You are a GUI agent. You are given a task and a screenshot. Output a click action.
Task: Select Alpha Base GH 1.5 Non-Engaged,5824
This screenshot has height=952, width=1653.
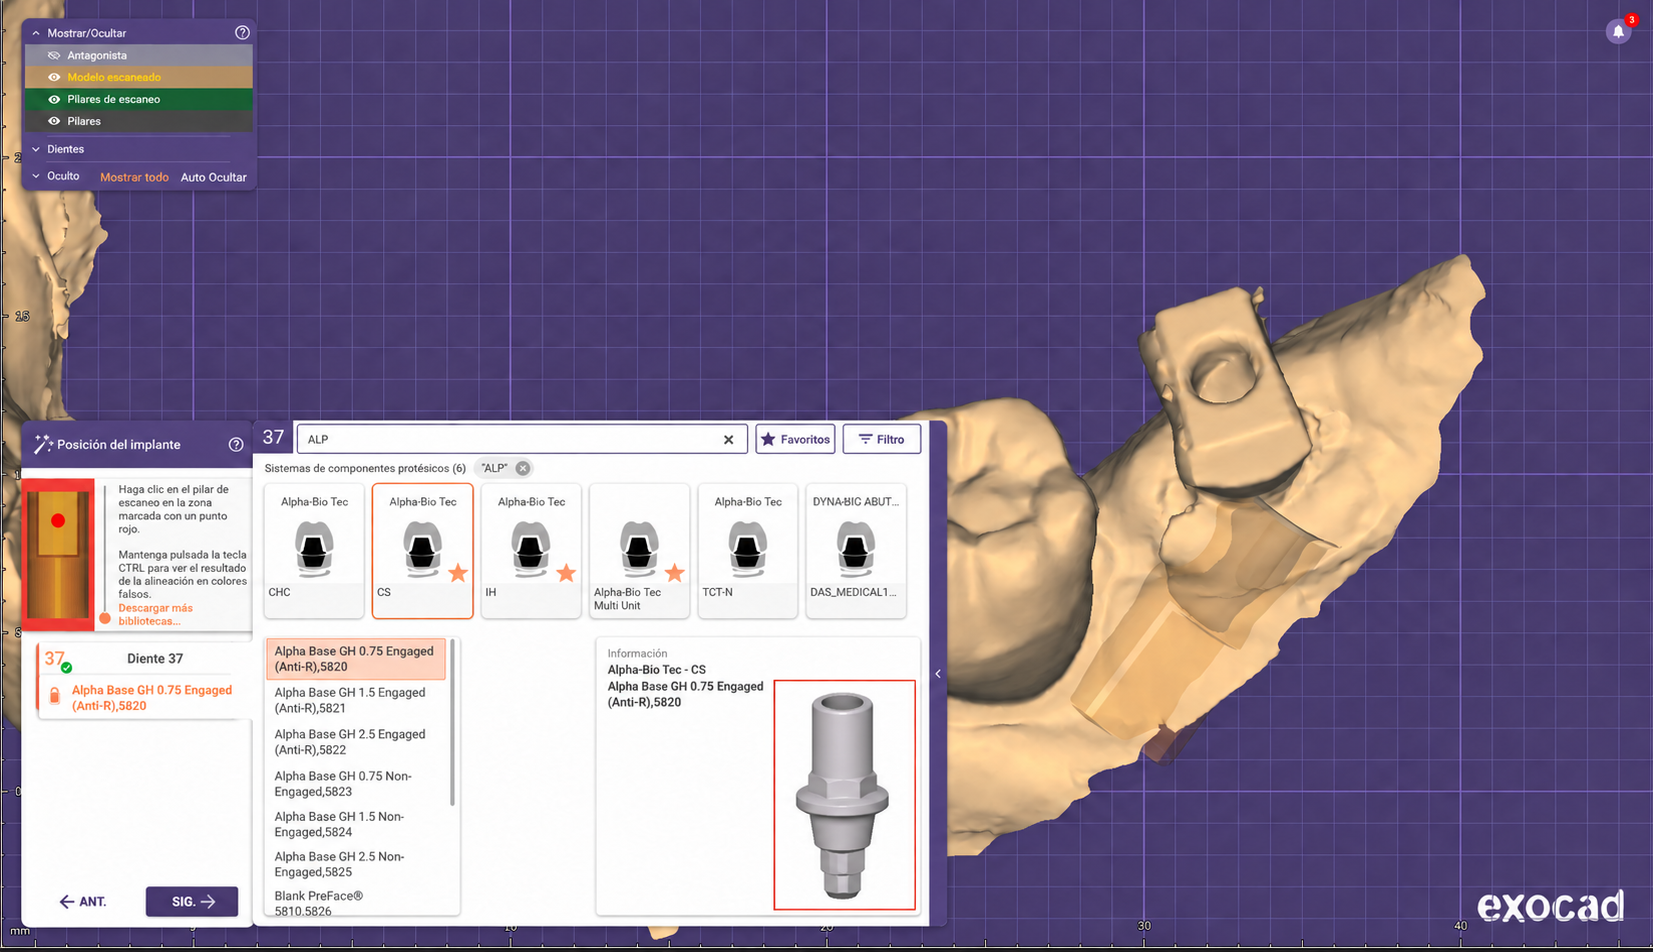click(356, 824)
